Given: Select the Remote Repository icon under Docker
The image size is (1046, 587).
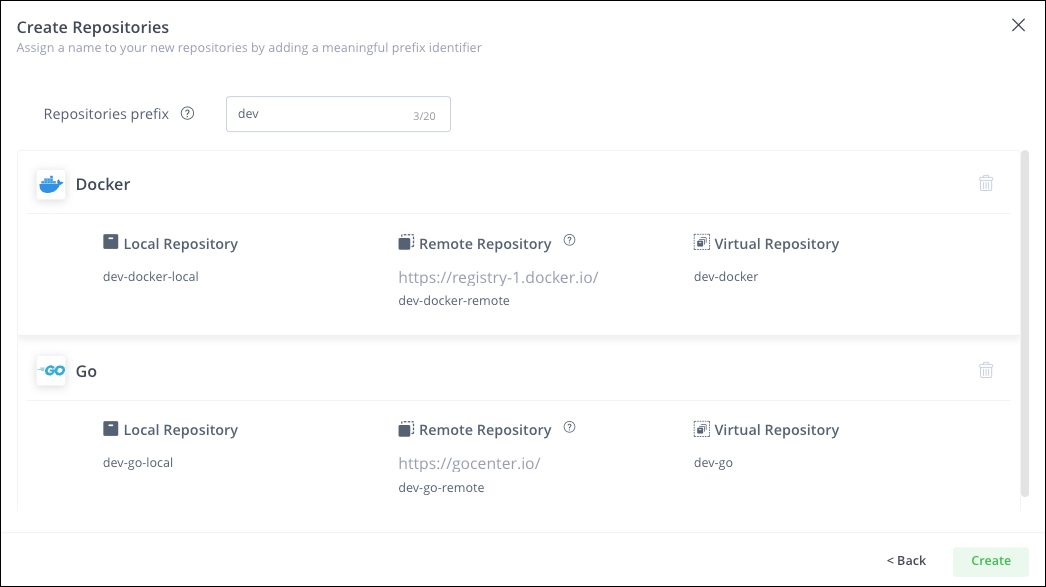Looking at the screenshot, I should point(405,242).
